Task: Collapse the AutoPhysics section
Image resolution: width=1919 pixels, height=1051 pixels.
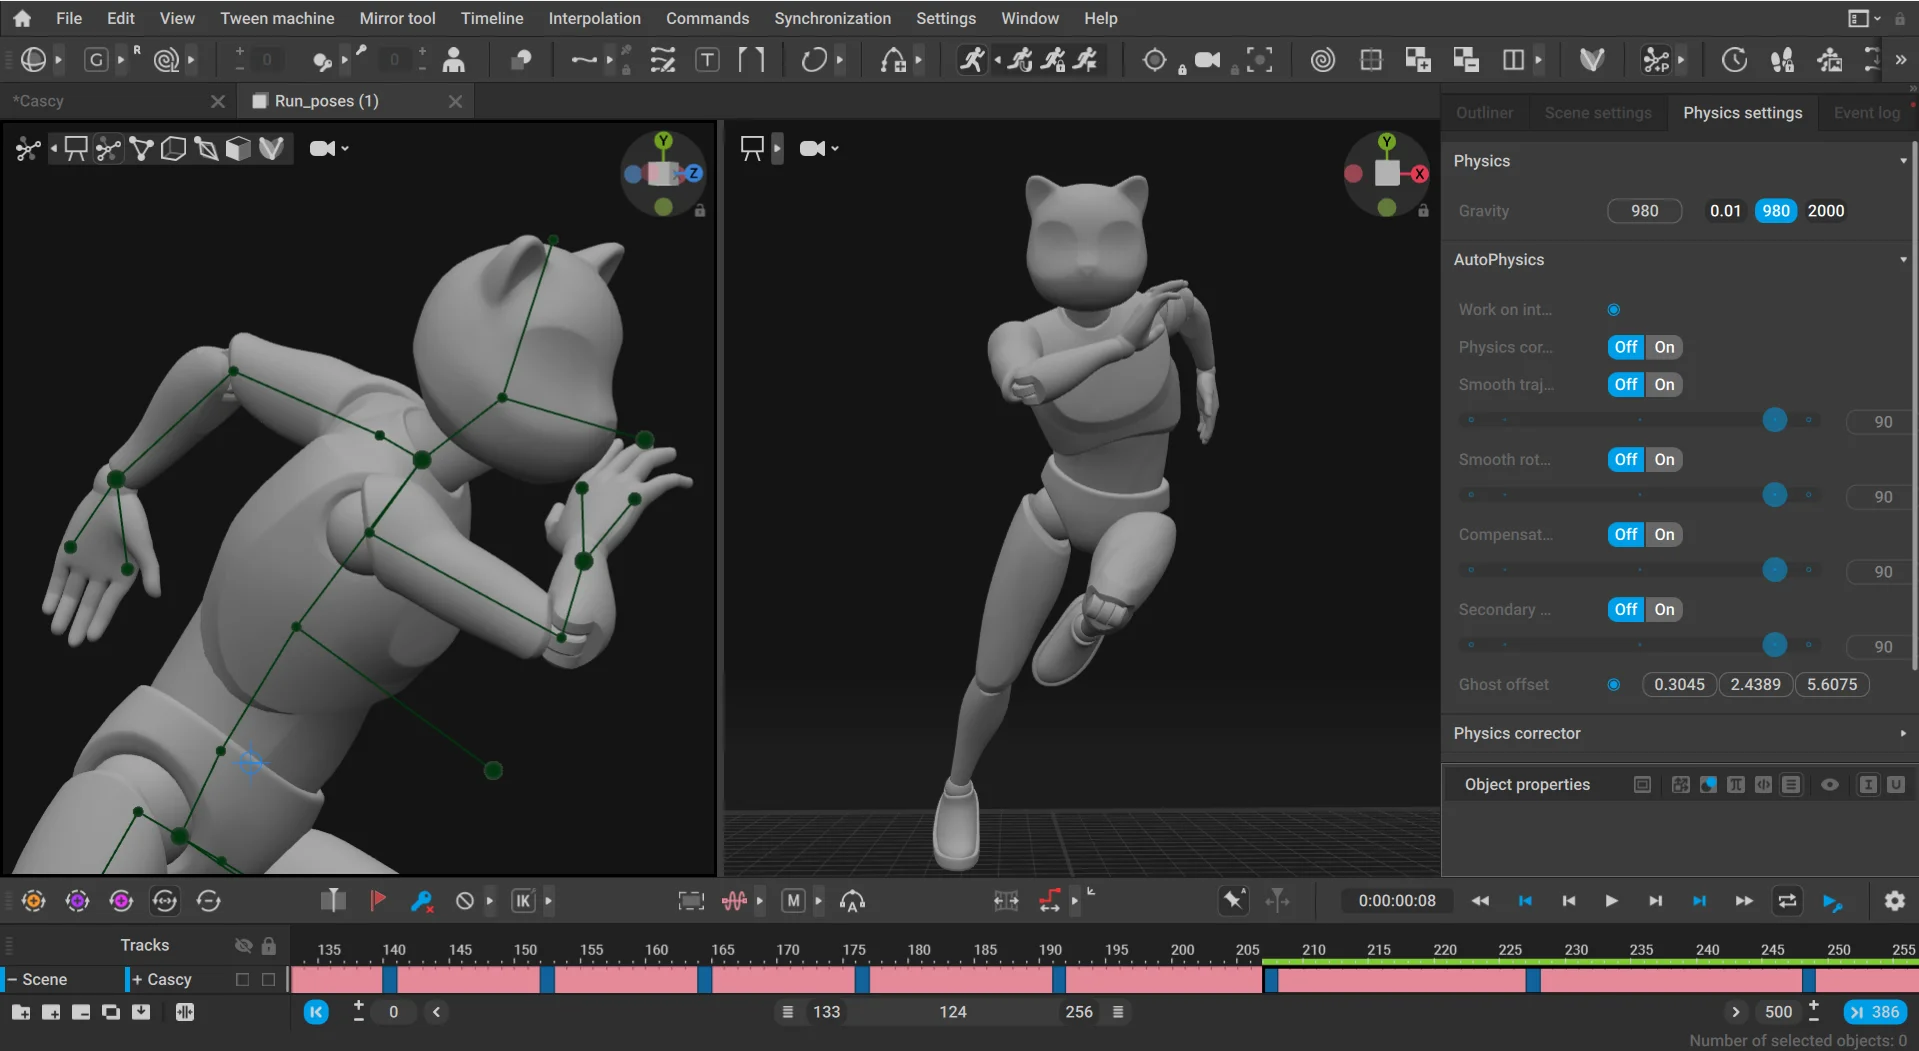Action: [x=1902, y=260]
